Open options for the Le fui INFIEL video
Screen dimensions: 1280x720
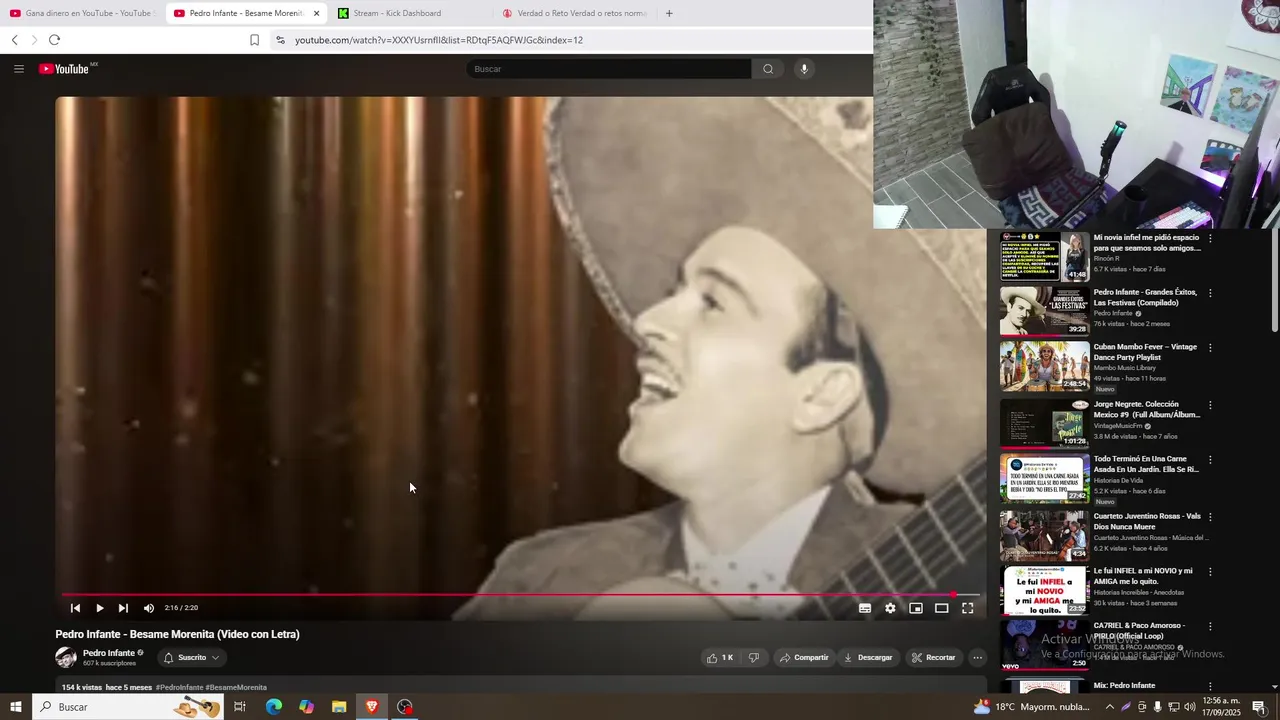(1210, 573)
